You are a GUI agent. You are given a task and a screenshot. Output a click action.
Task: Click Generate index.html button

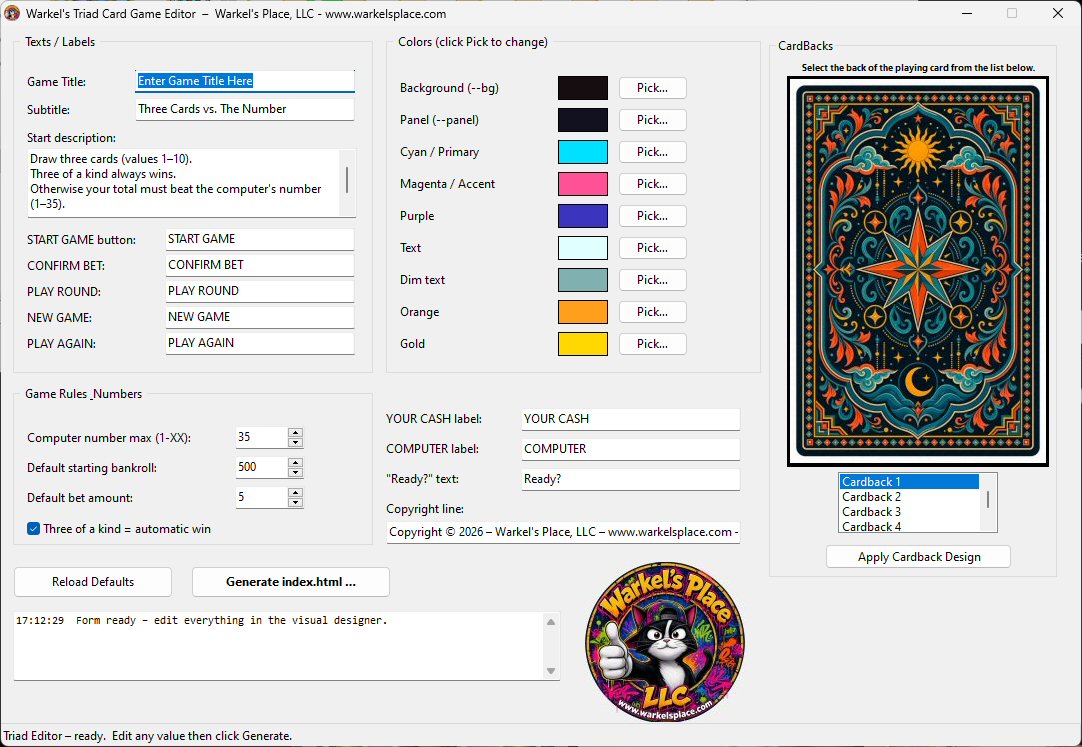tap(291, 582)
